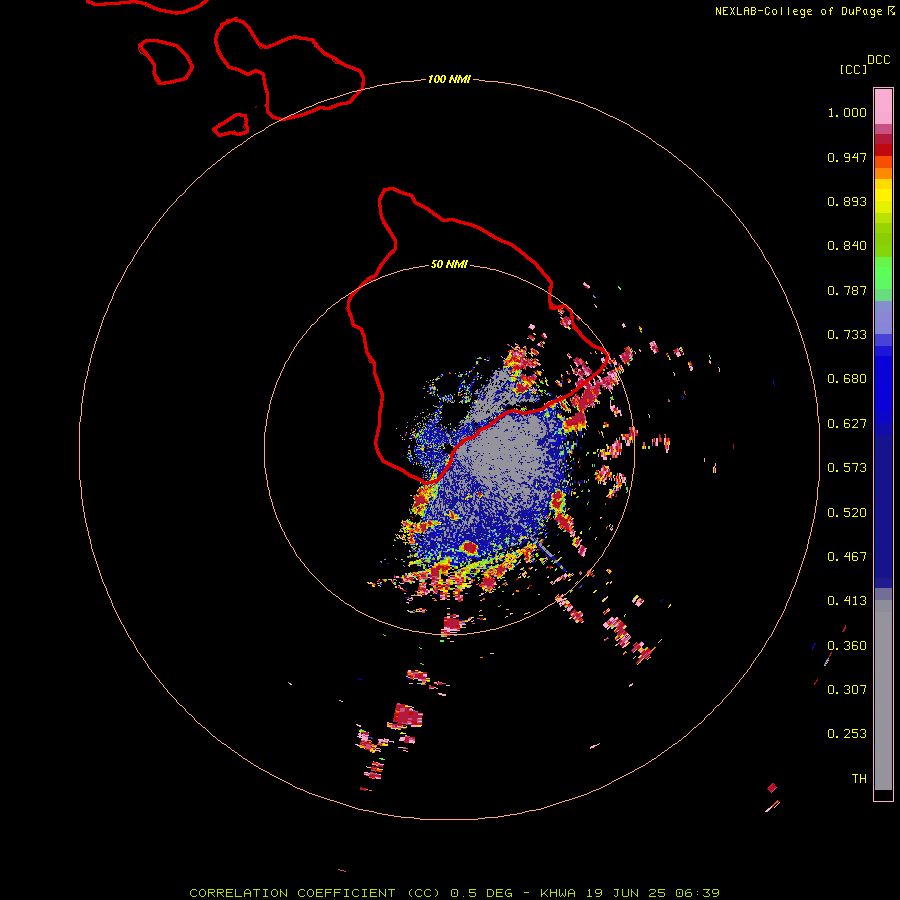Click the 0.840 scale label
900x900 pixels.
click(847, 246)
